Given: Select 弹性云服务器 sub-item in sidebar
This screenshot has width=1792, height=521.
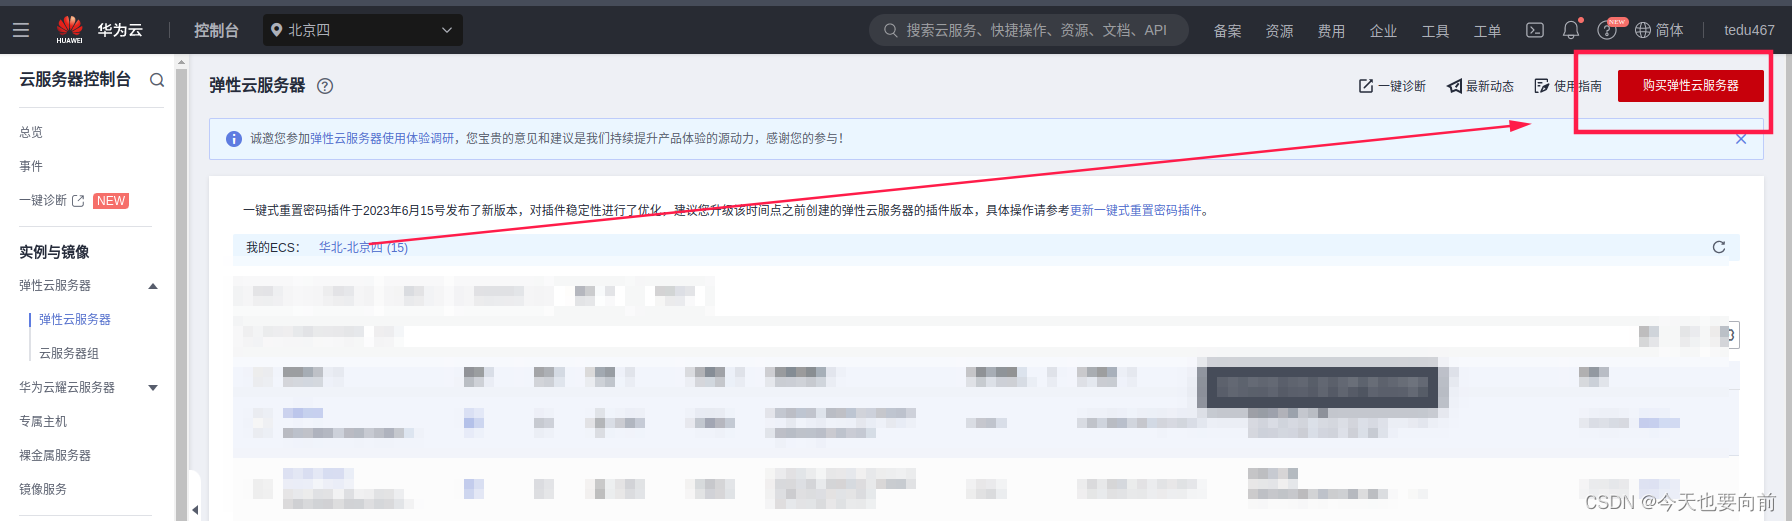Looking at the screenshot, I should pos(75,319).
